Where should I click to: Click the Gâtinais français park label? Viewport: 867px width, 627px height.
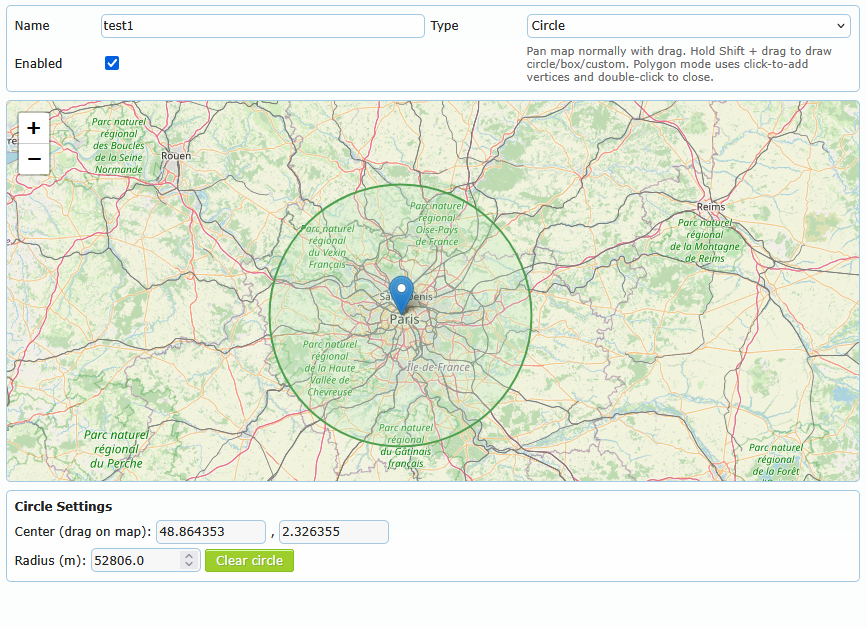405,446
